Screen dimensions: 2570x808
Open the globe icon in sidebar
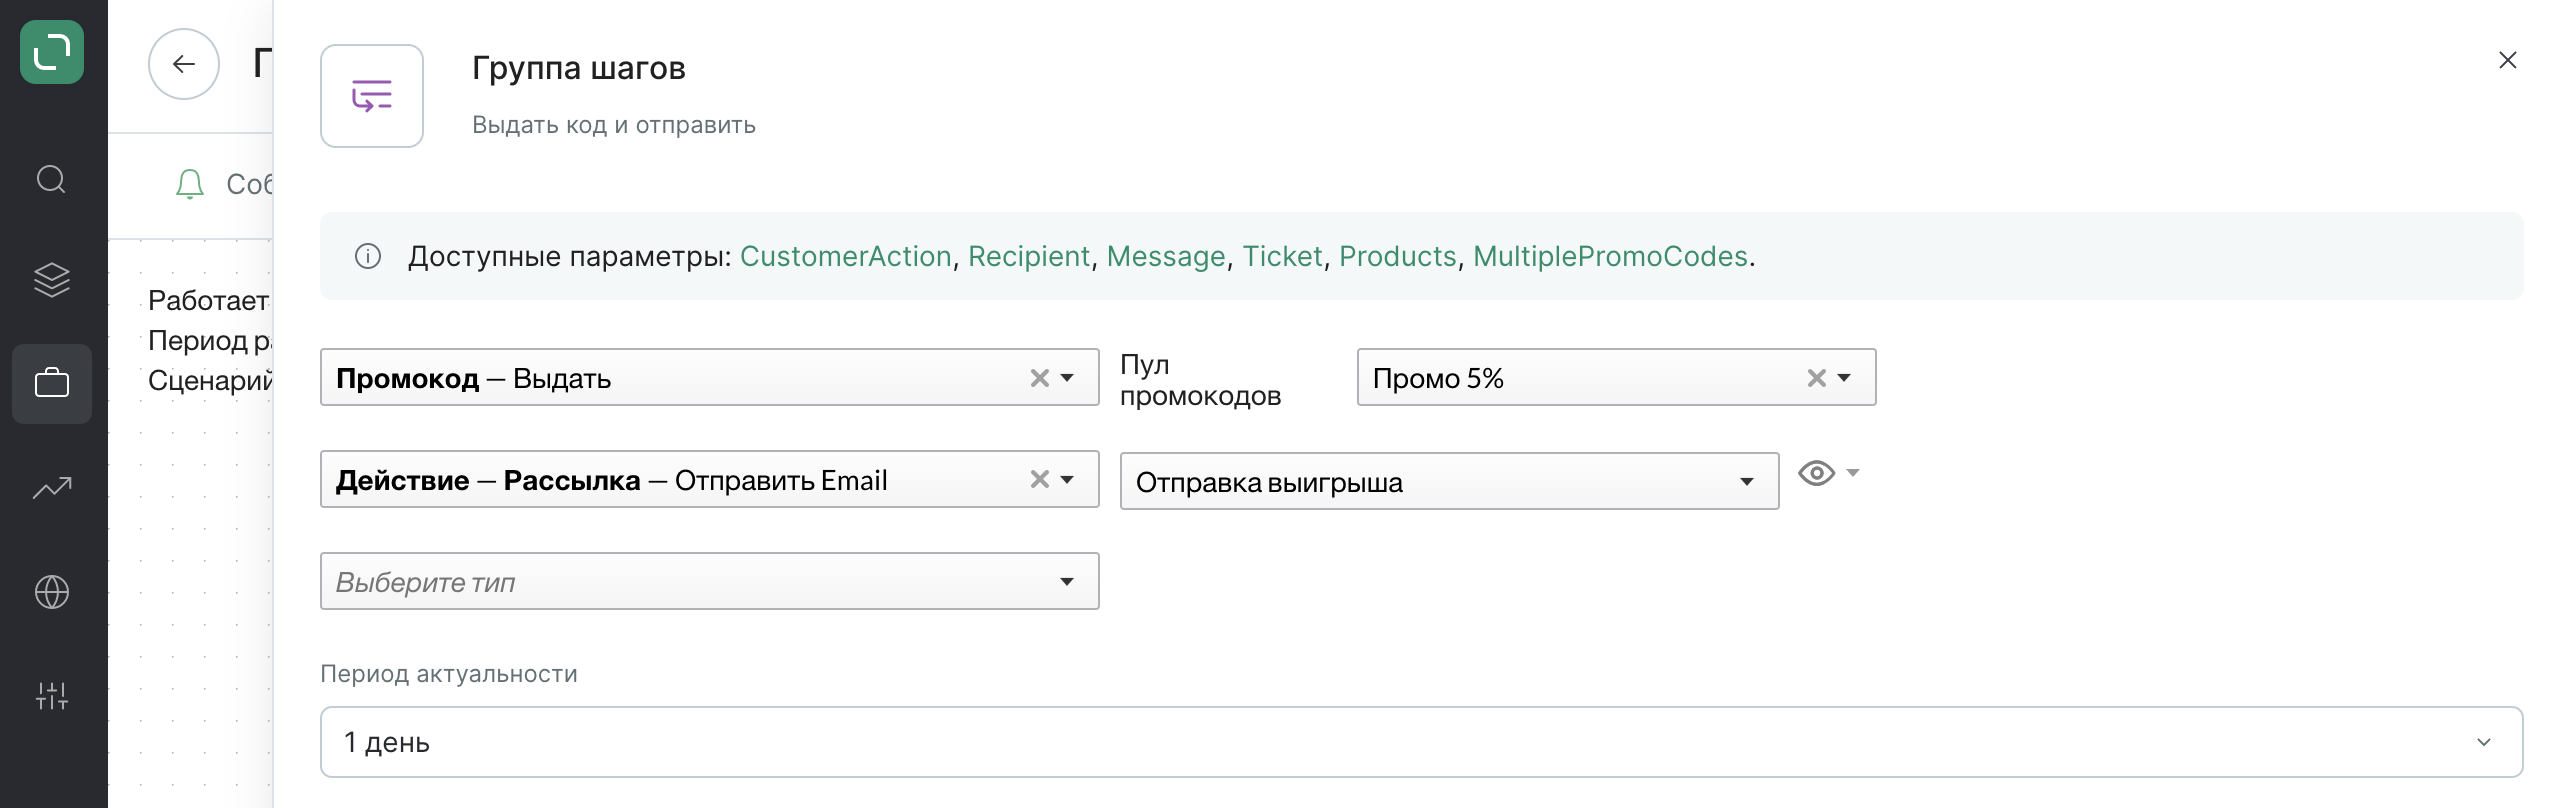52,592
